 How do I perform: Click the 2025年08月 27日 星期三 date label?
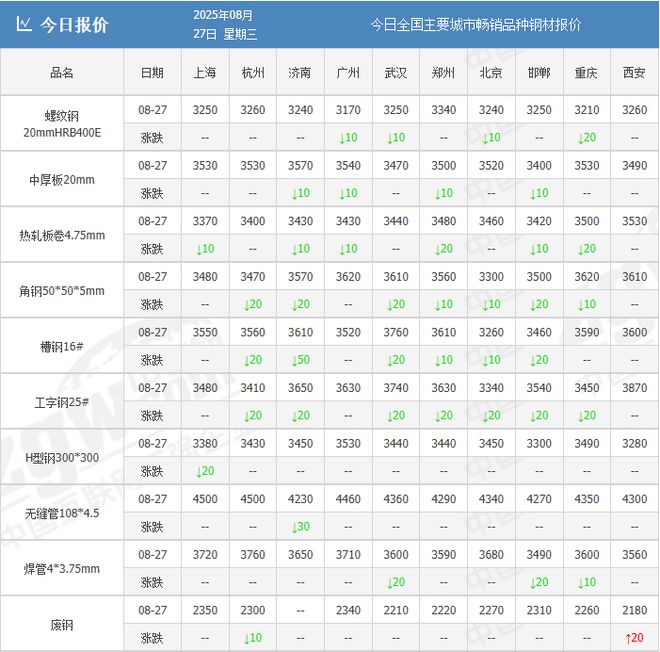coord(224,25)
